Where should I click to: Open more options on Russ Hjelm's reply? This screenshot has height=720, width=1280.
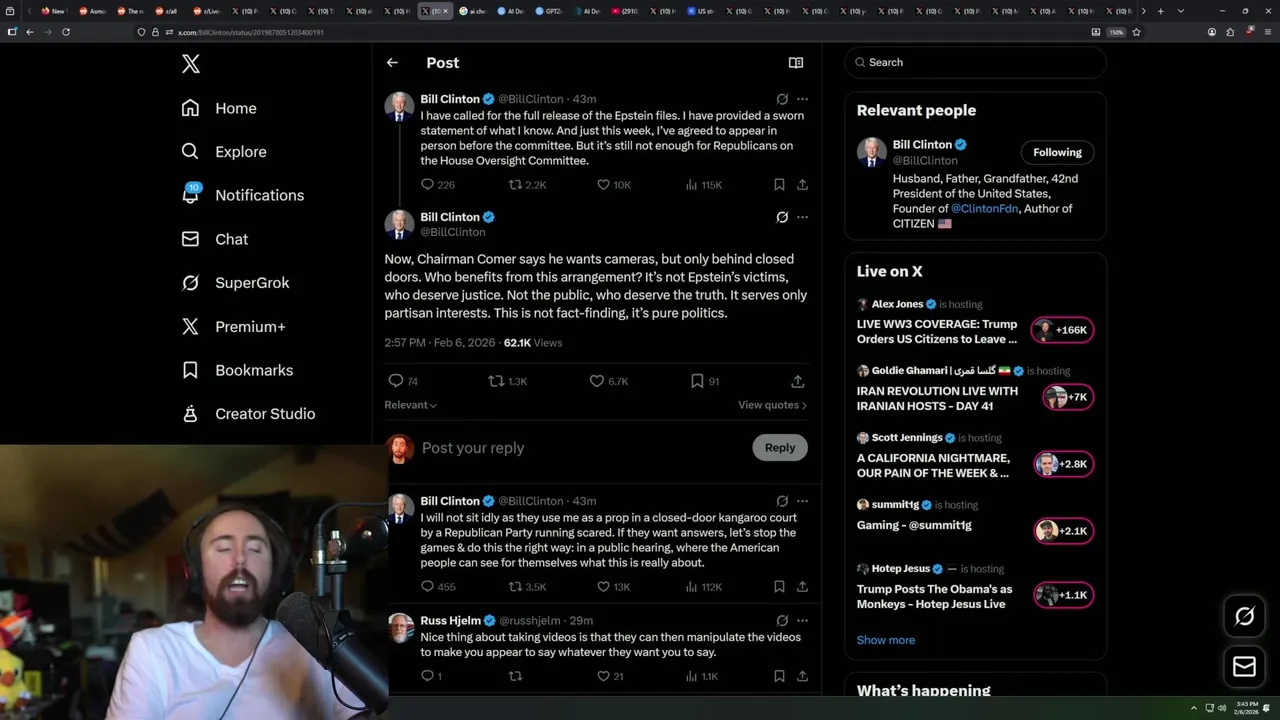[802, 621]
